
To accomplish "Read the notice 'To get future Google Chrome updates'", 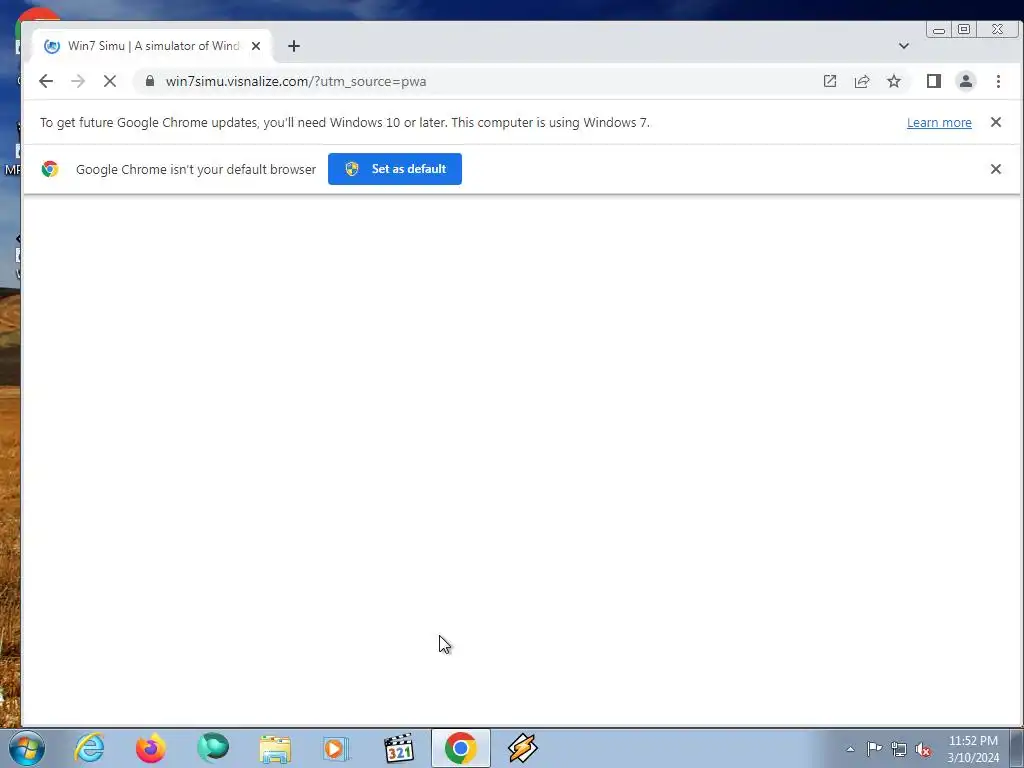I will [345, 123].
